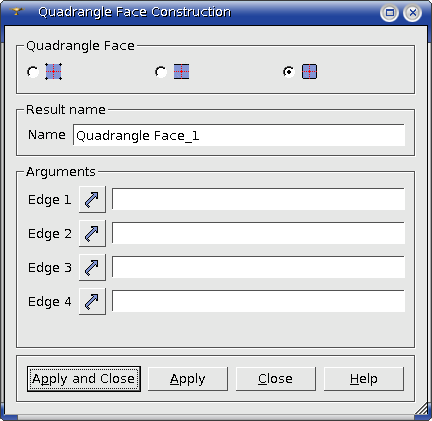432x421 pixels.
Task: Click the Edge 1 selection arrow button
Action: 92,199
